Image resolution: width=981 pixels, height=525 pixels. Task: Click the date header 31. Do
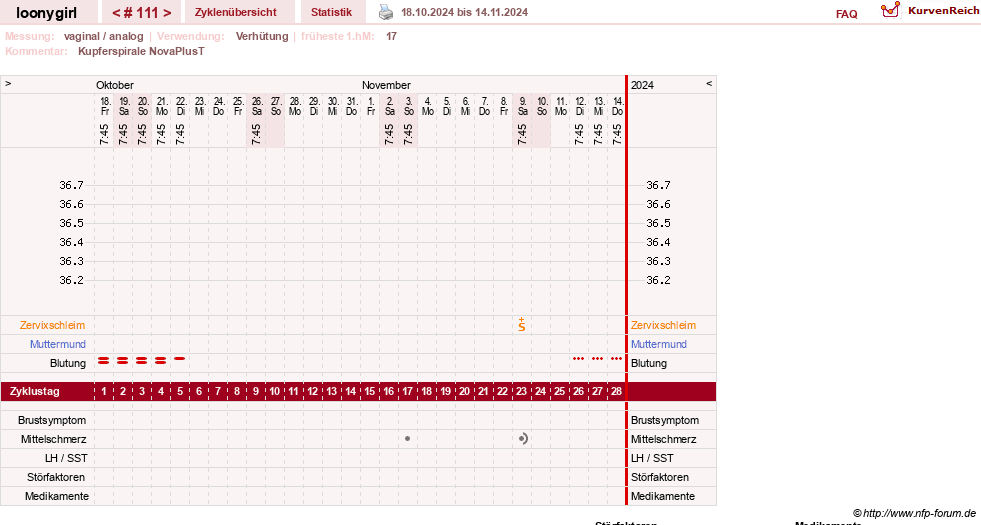point(352,106)
